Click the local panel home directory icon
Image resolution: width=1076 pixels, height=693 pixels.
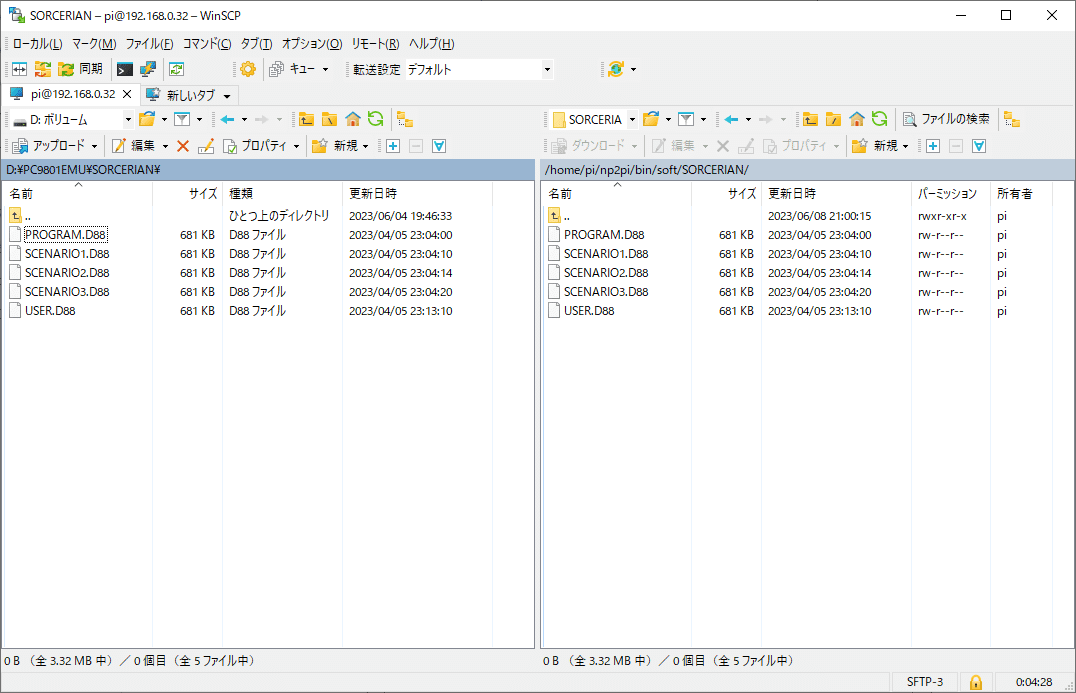[353, 119]
